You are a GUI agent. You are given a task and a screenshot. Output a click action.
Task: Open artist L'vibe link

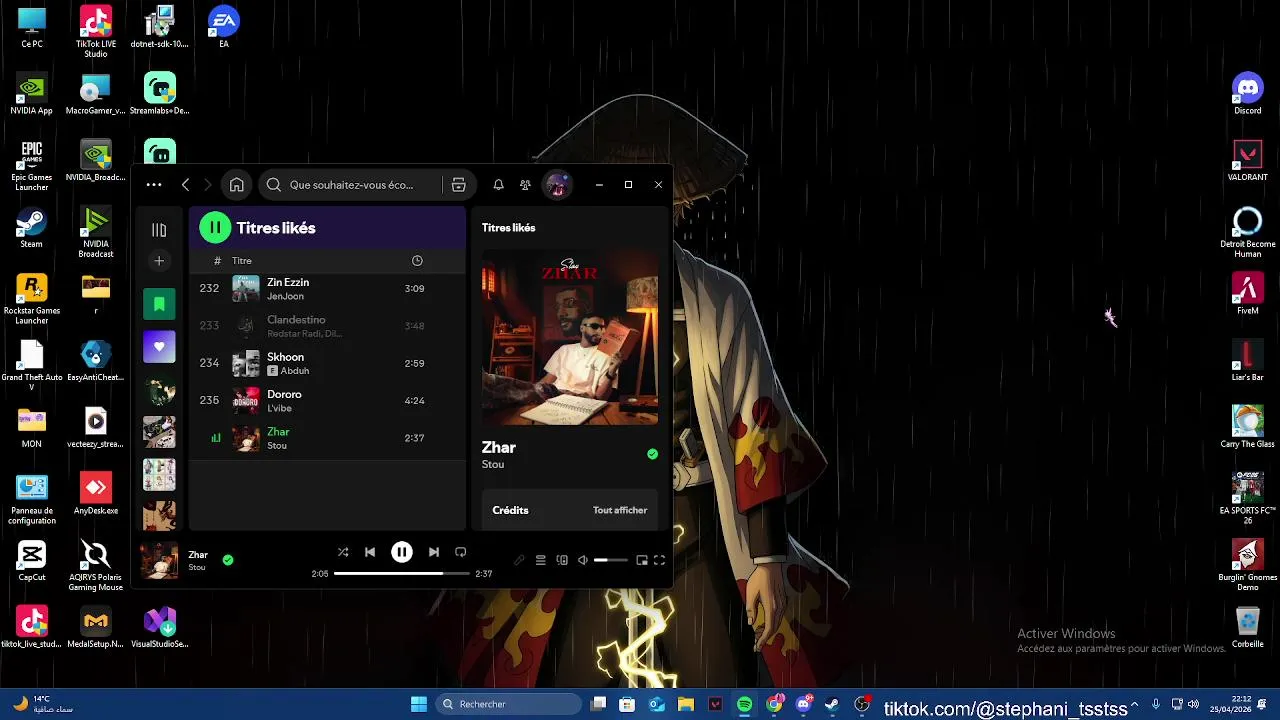coord(279,409)
